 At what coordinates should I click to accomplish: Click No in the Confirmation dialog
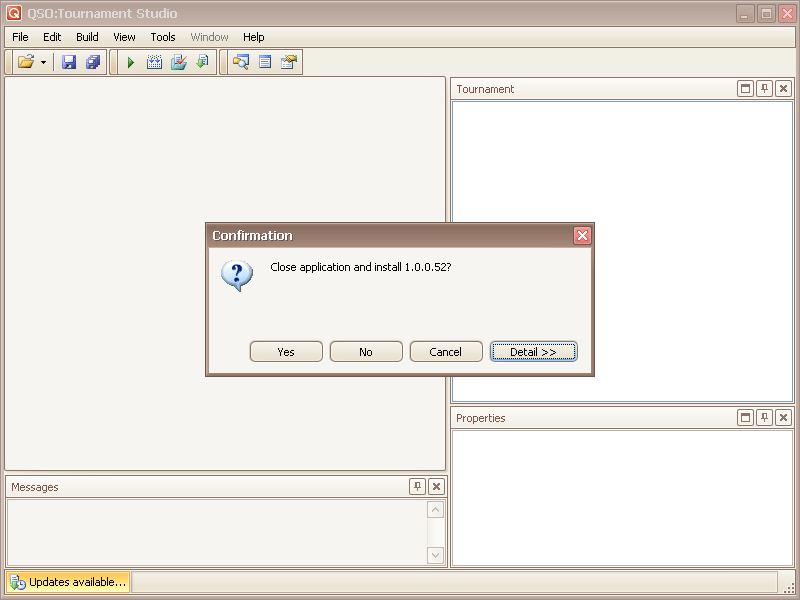click(x=366, y=352)
